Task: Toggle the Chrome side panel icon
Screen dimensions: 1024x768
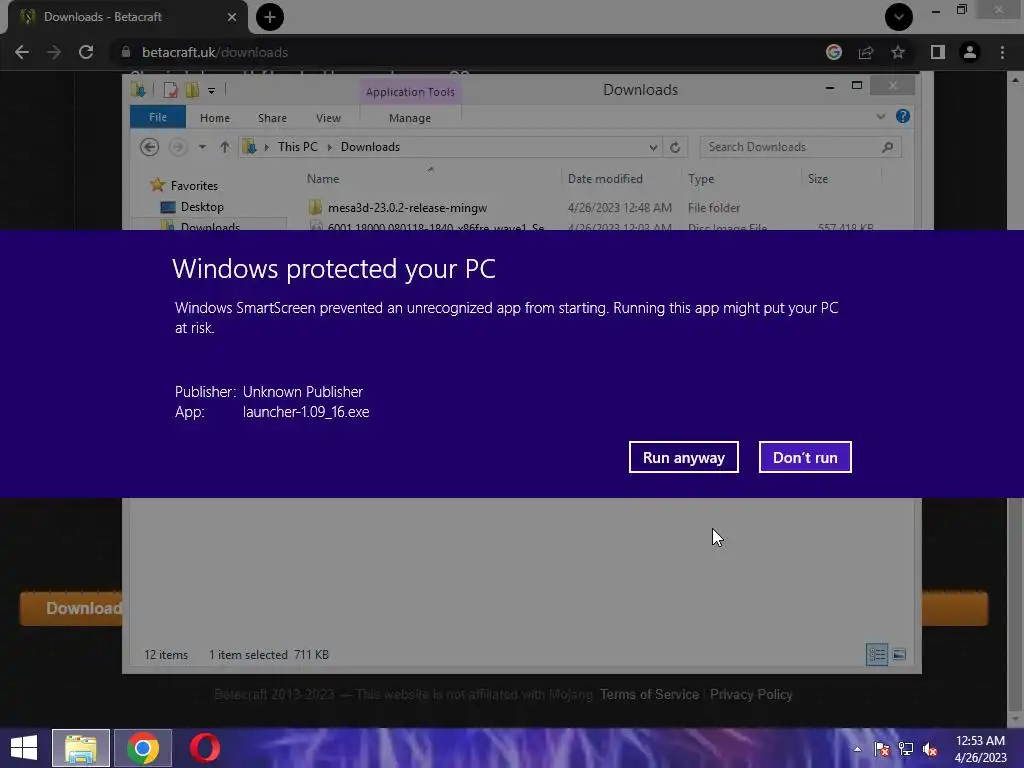Action: (x=938, y=52)
